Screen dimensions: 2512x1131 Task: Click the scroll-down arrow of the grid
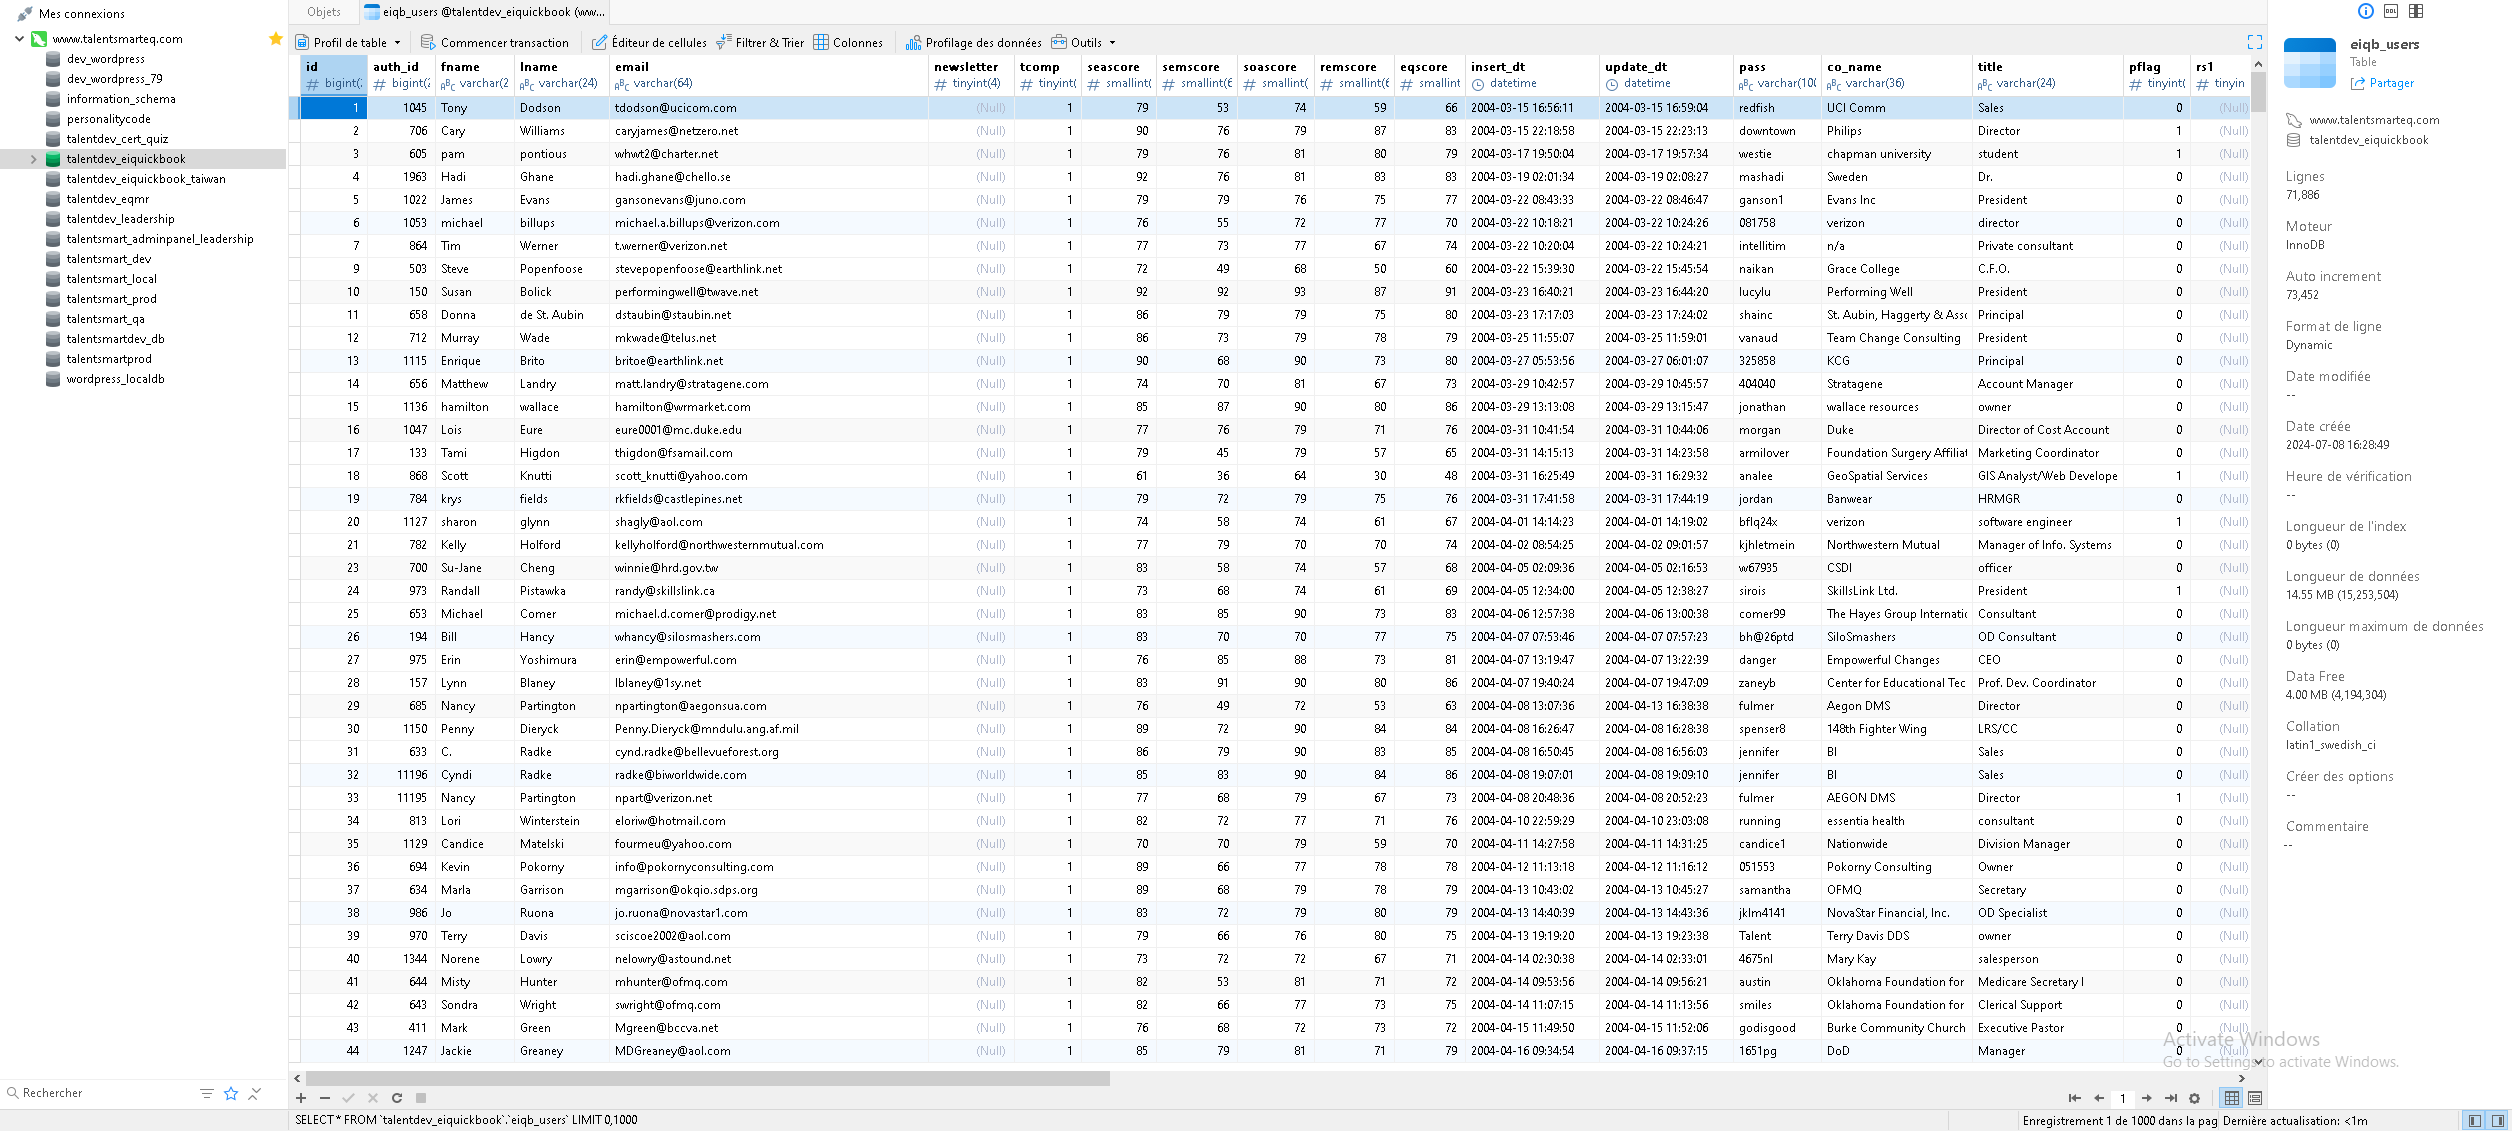[2258, 1062]
